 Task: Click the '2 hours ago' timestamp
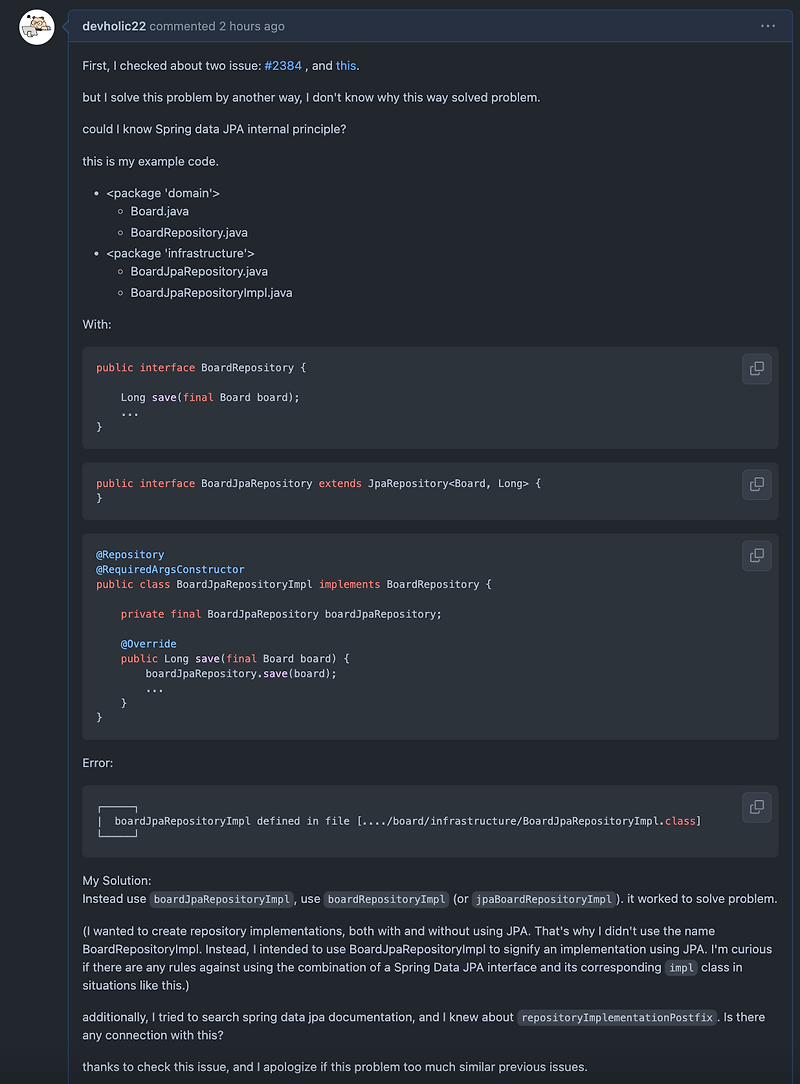pyautogui.click(x=252, y=26)
